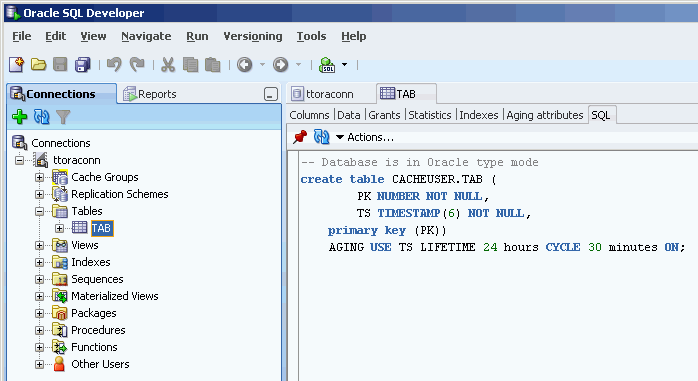The height and width of the screenshot is (381, 698).
Task: Switch to the Grants sub-tab
Action: pos(384,115)
